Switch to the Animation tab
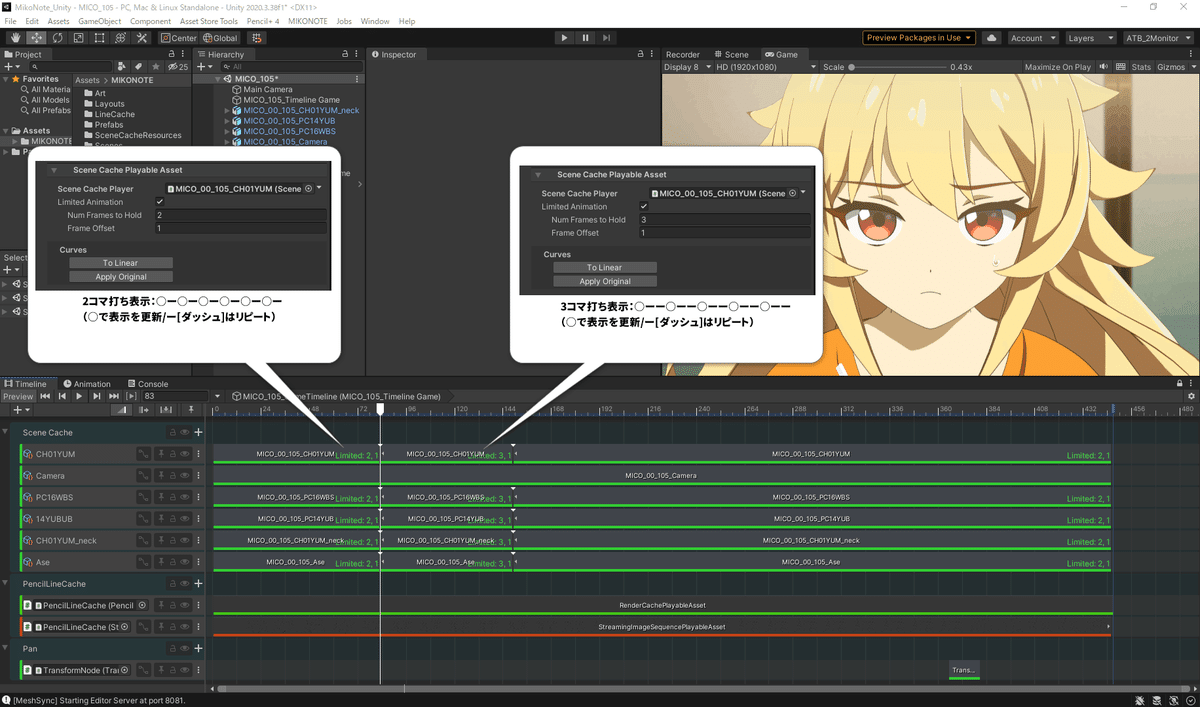 [x=87, y=384]
